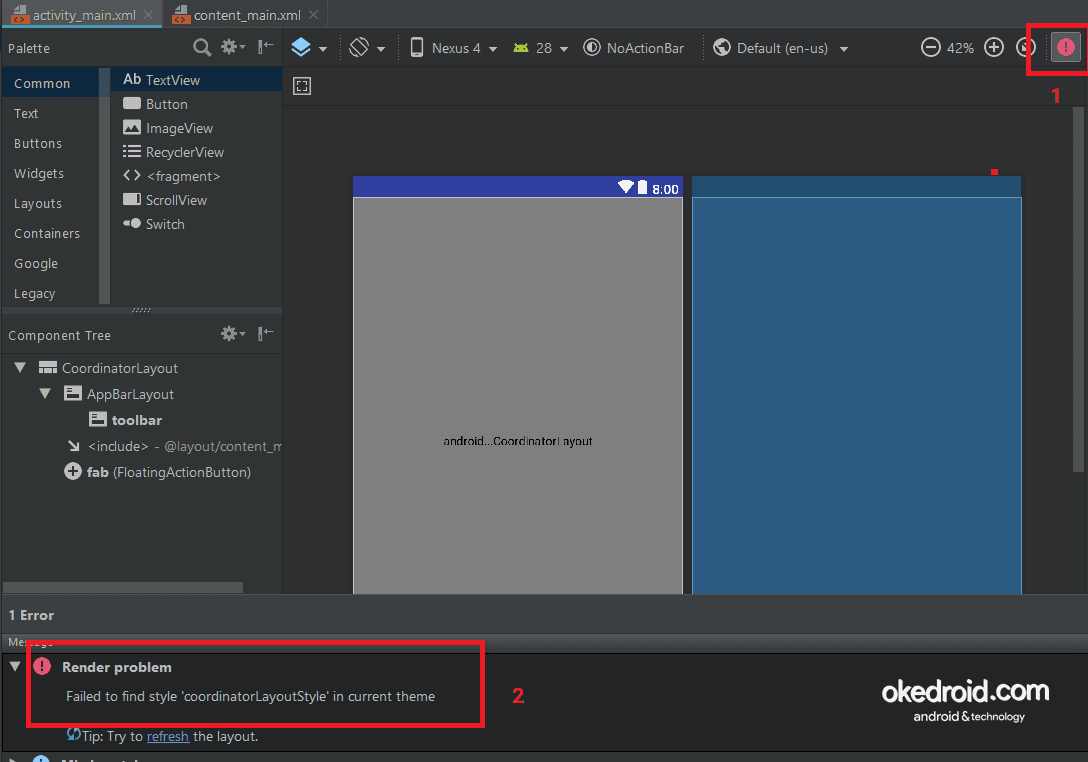
Task: Search the Palette with magnifier icon
Action: coord(202,47)
